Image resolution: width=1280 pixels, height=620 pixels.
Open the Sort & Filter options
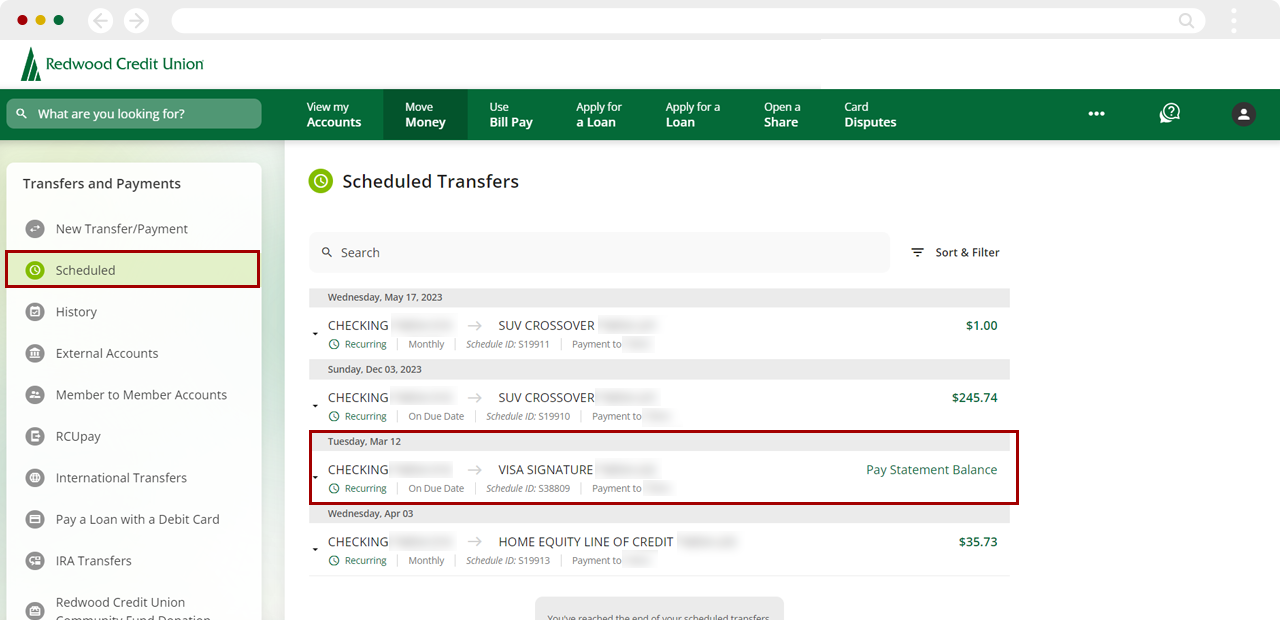[x=955, y=253]
